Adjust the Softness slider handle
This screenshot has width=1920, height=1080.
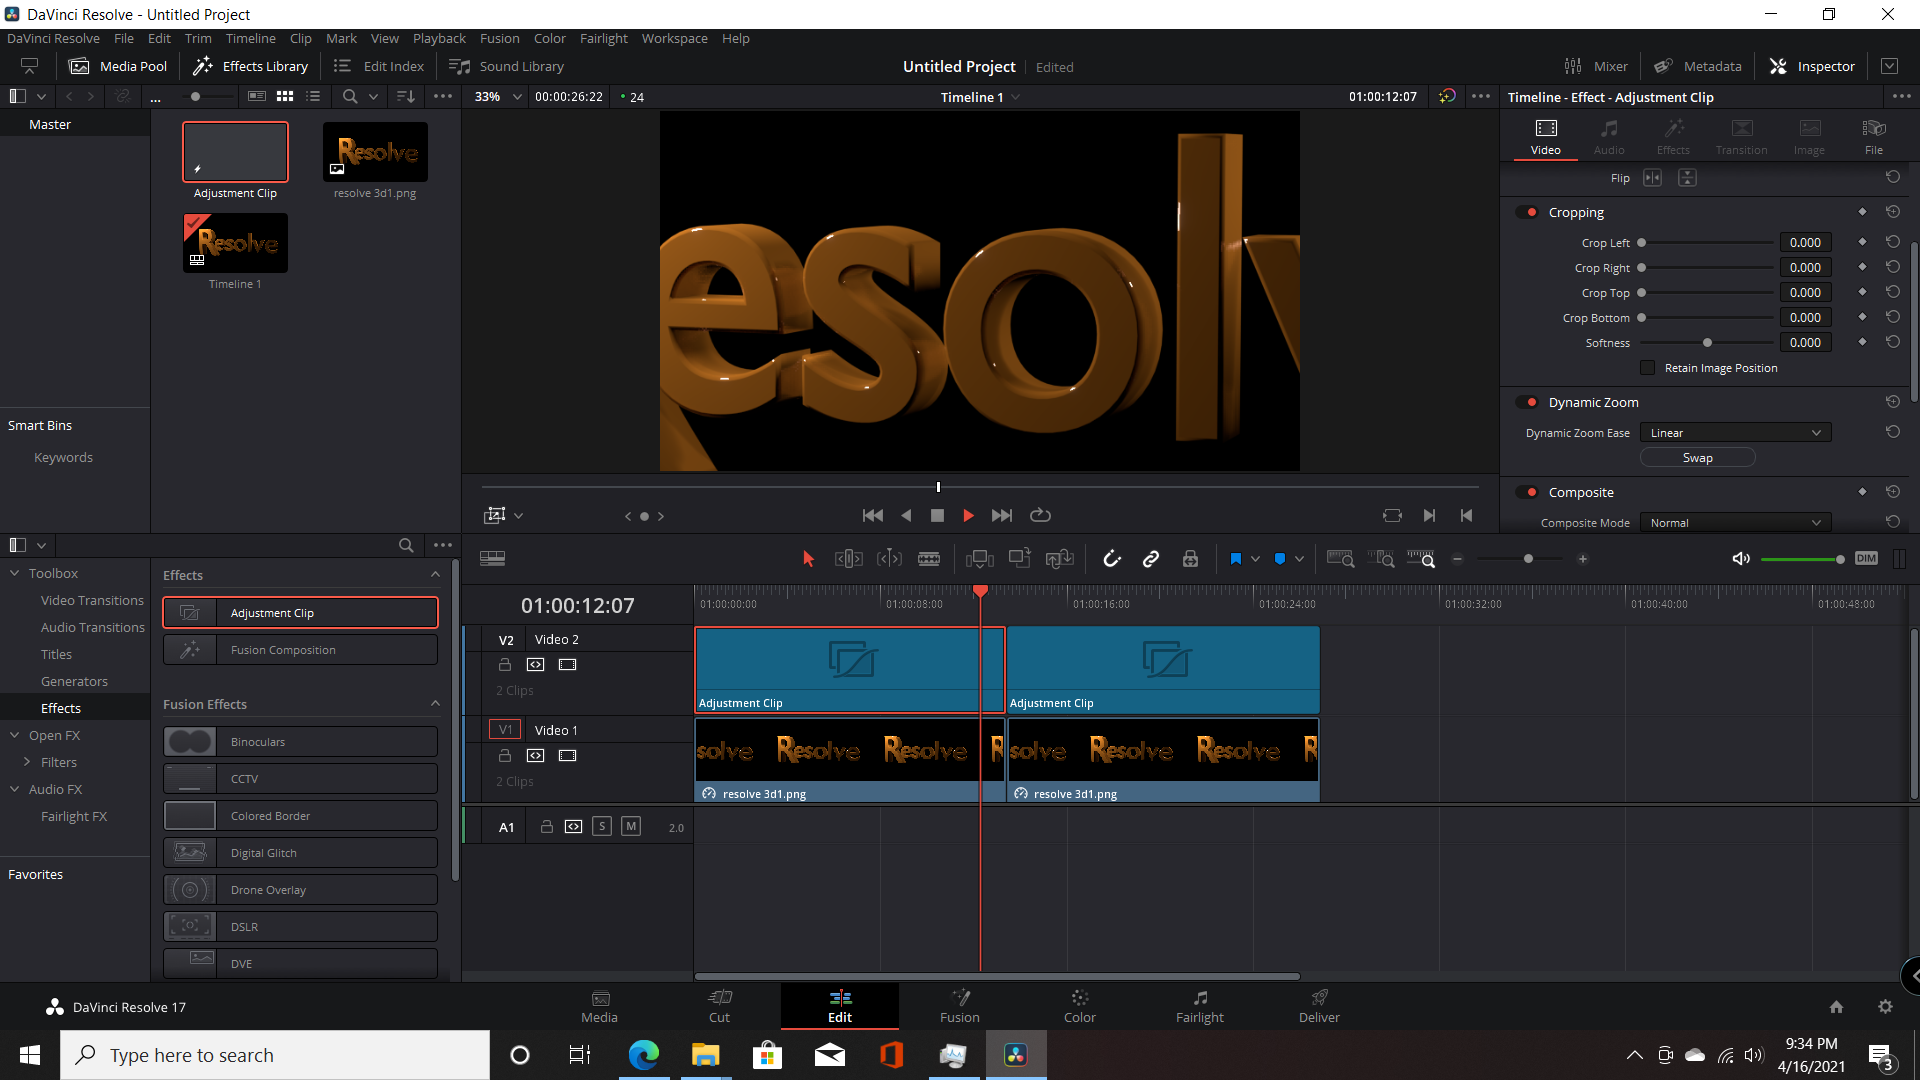tap(1707, 343)
